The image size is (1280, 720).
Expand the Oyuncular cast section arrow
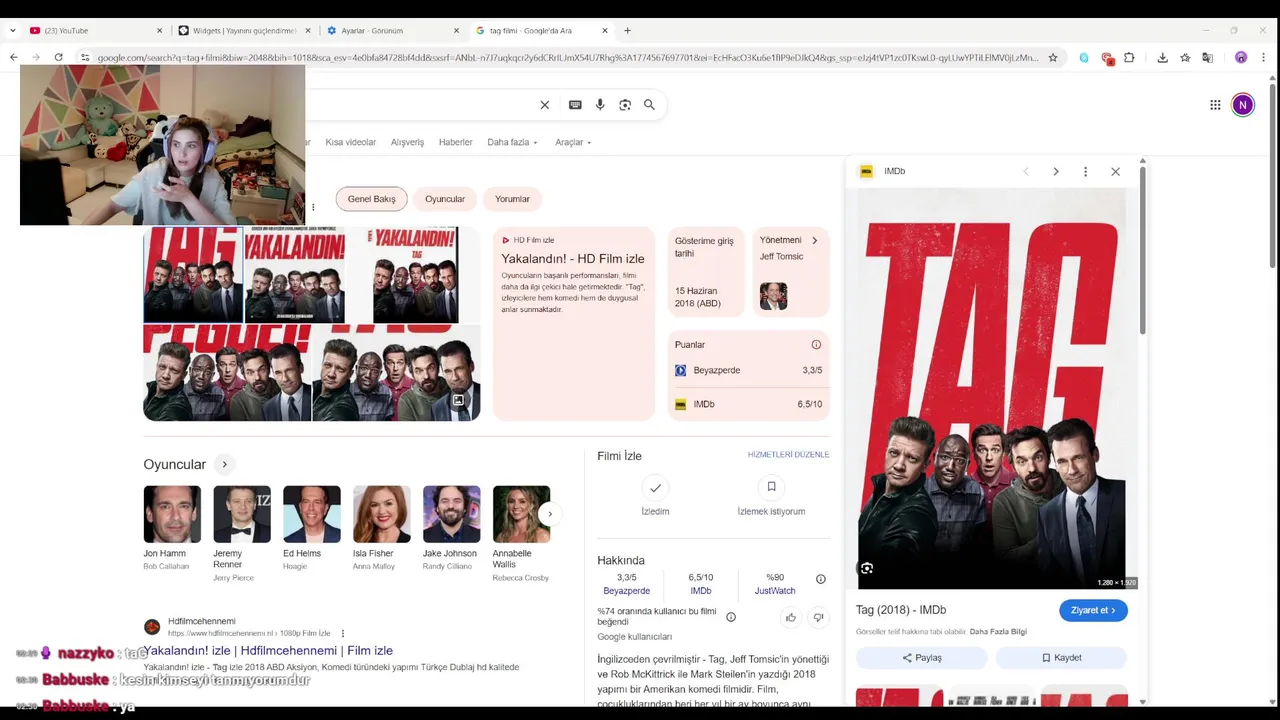tap(224, 464)
